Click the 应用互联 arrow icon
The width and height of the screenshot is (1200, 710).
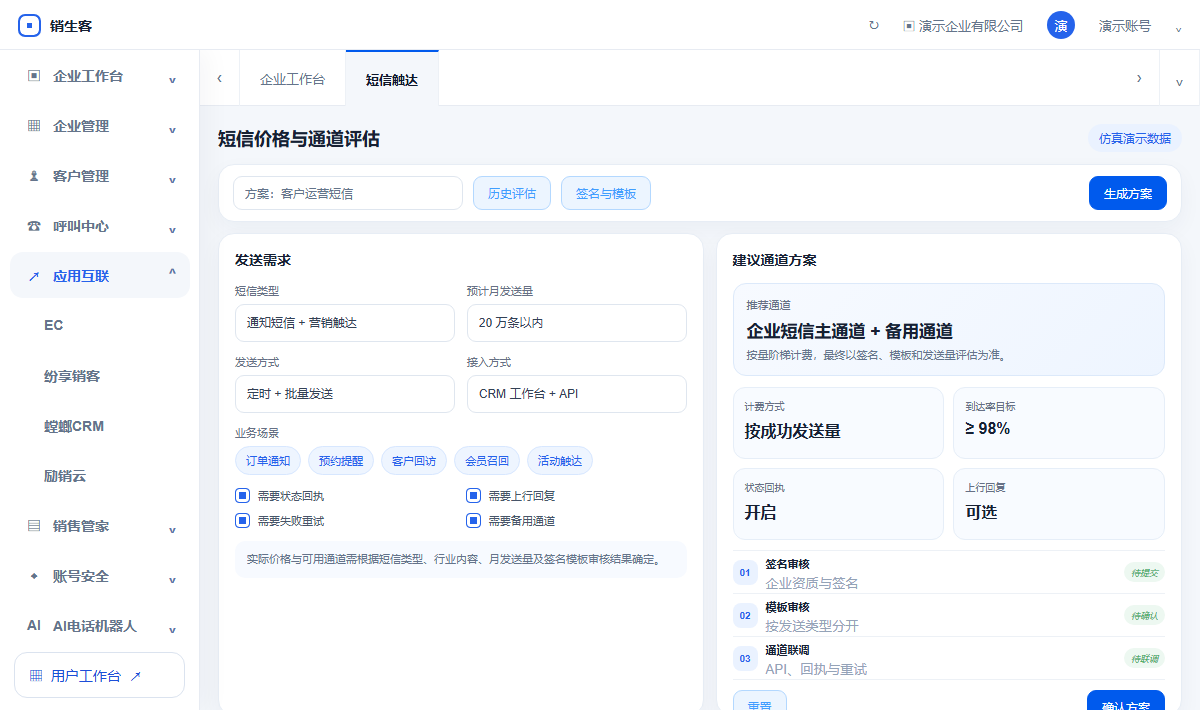click(34, 276)
